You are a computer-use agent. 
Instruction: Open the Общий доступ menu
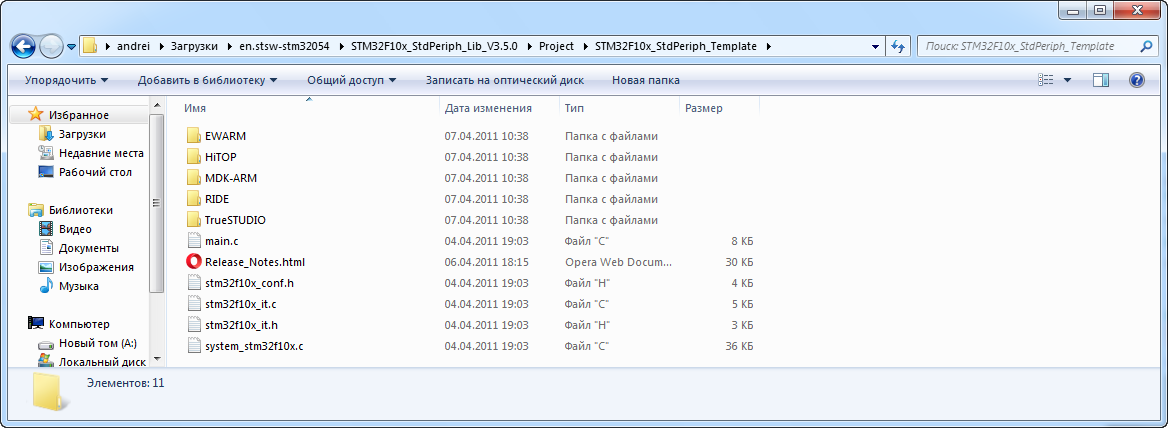tap(352, 80)
